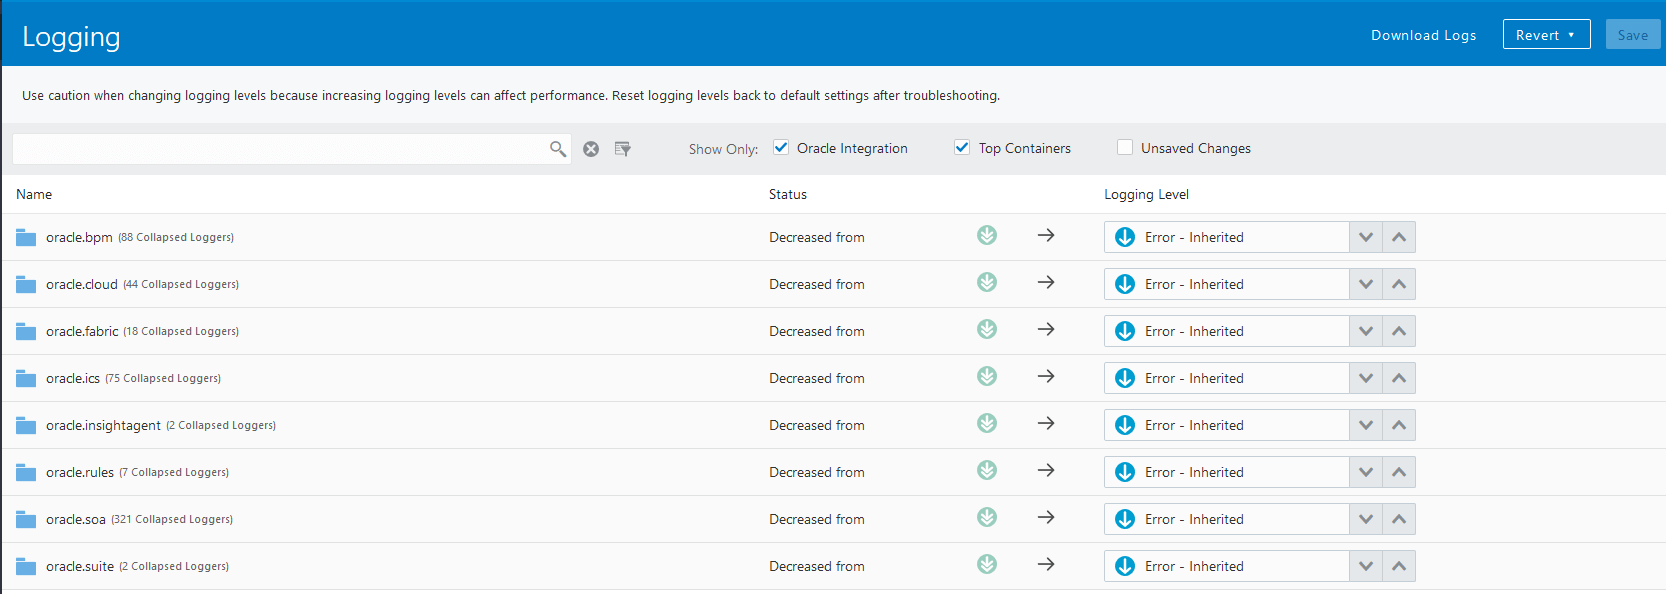Increase oracle.bpm logging level with up chevron
The width and height of the screenshot is (1666, 594).
coord(1399,237)
